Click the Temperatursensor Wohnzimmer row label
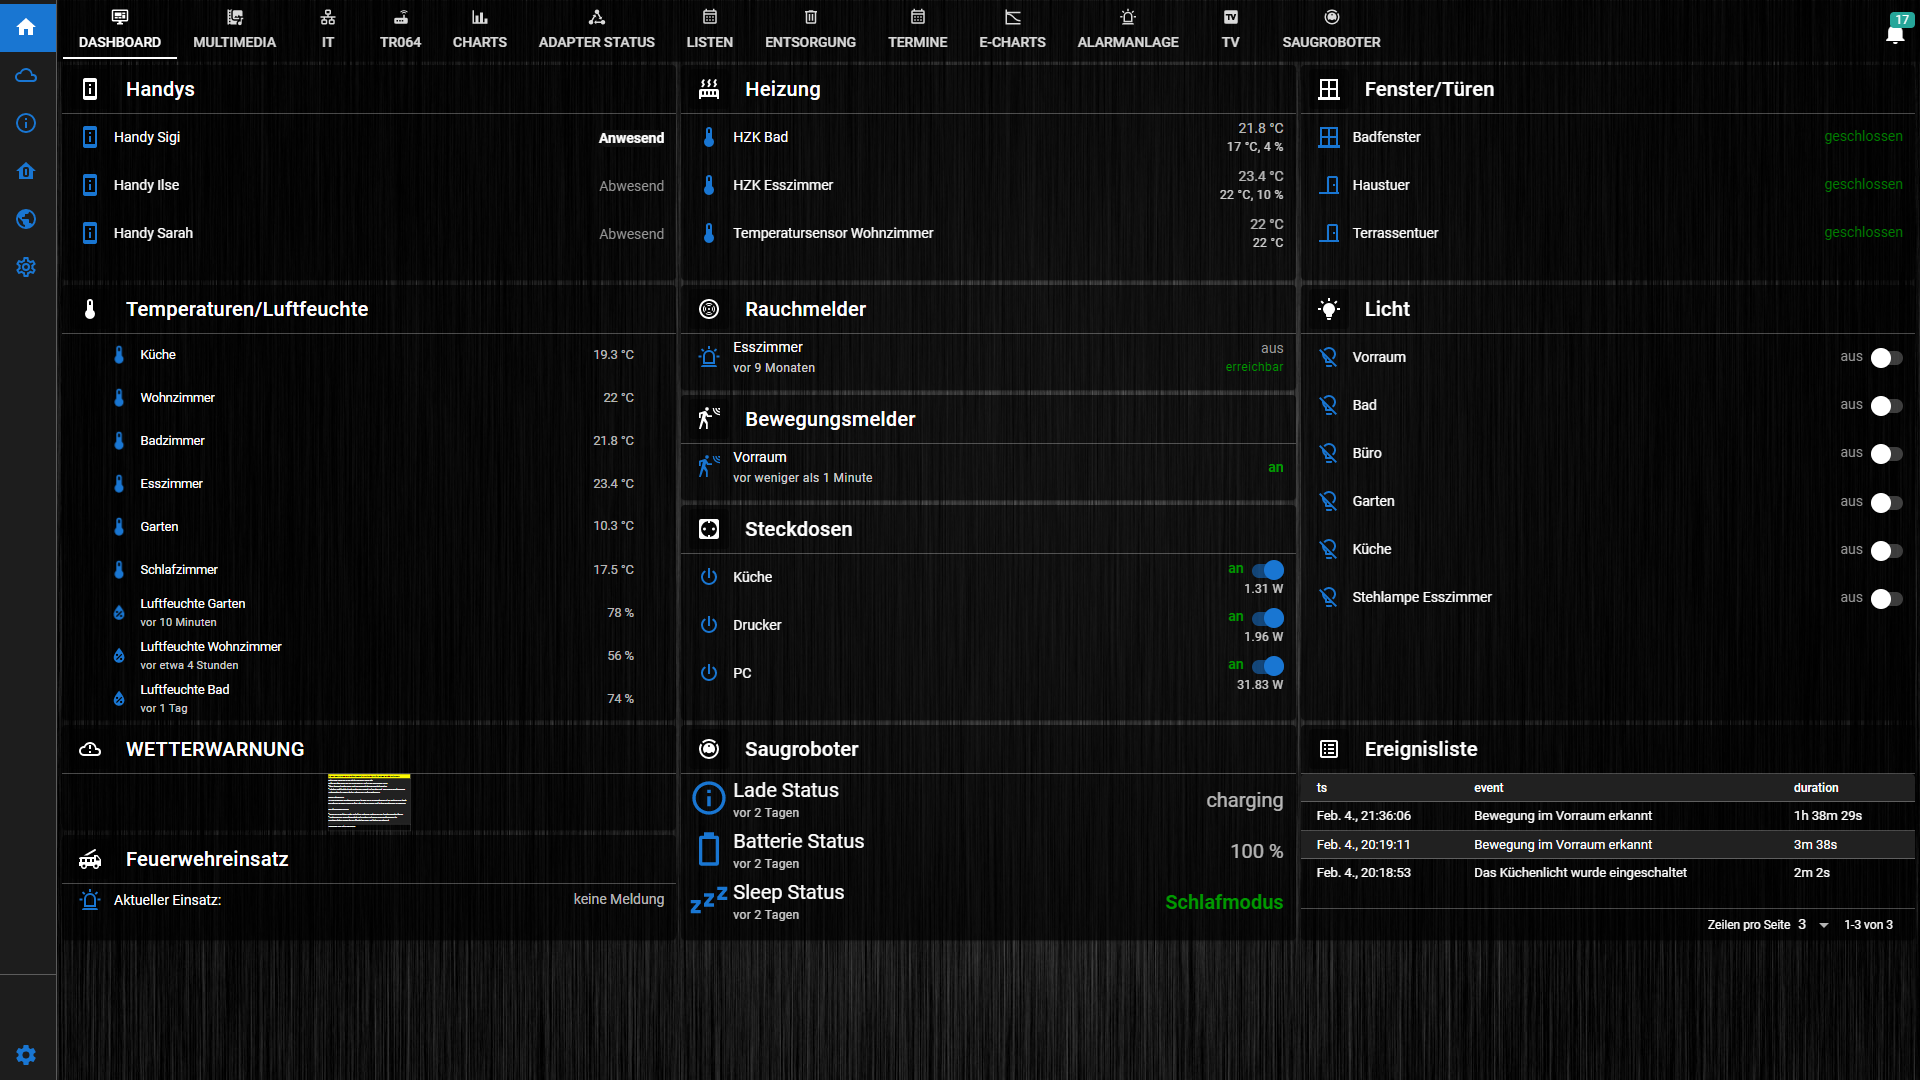 click(x=833, y=233)
